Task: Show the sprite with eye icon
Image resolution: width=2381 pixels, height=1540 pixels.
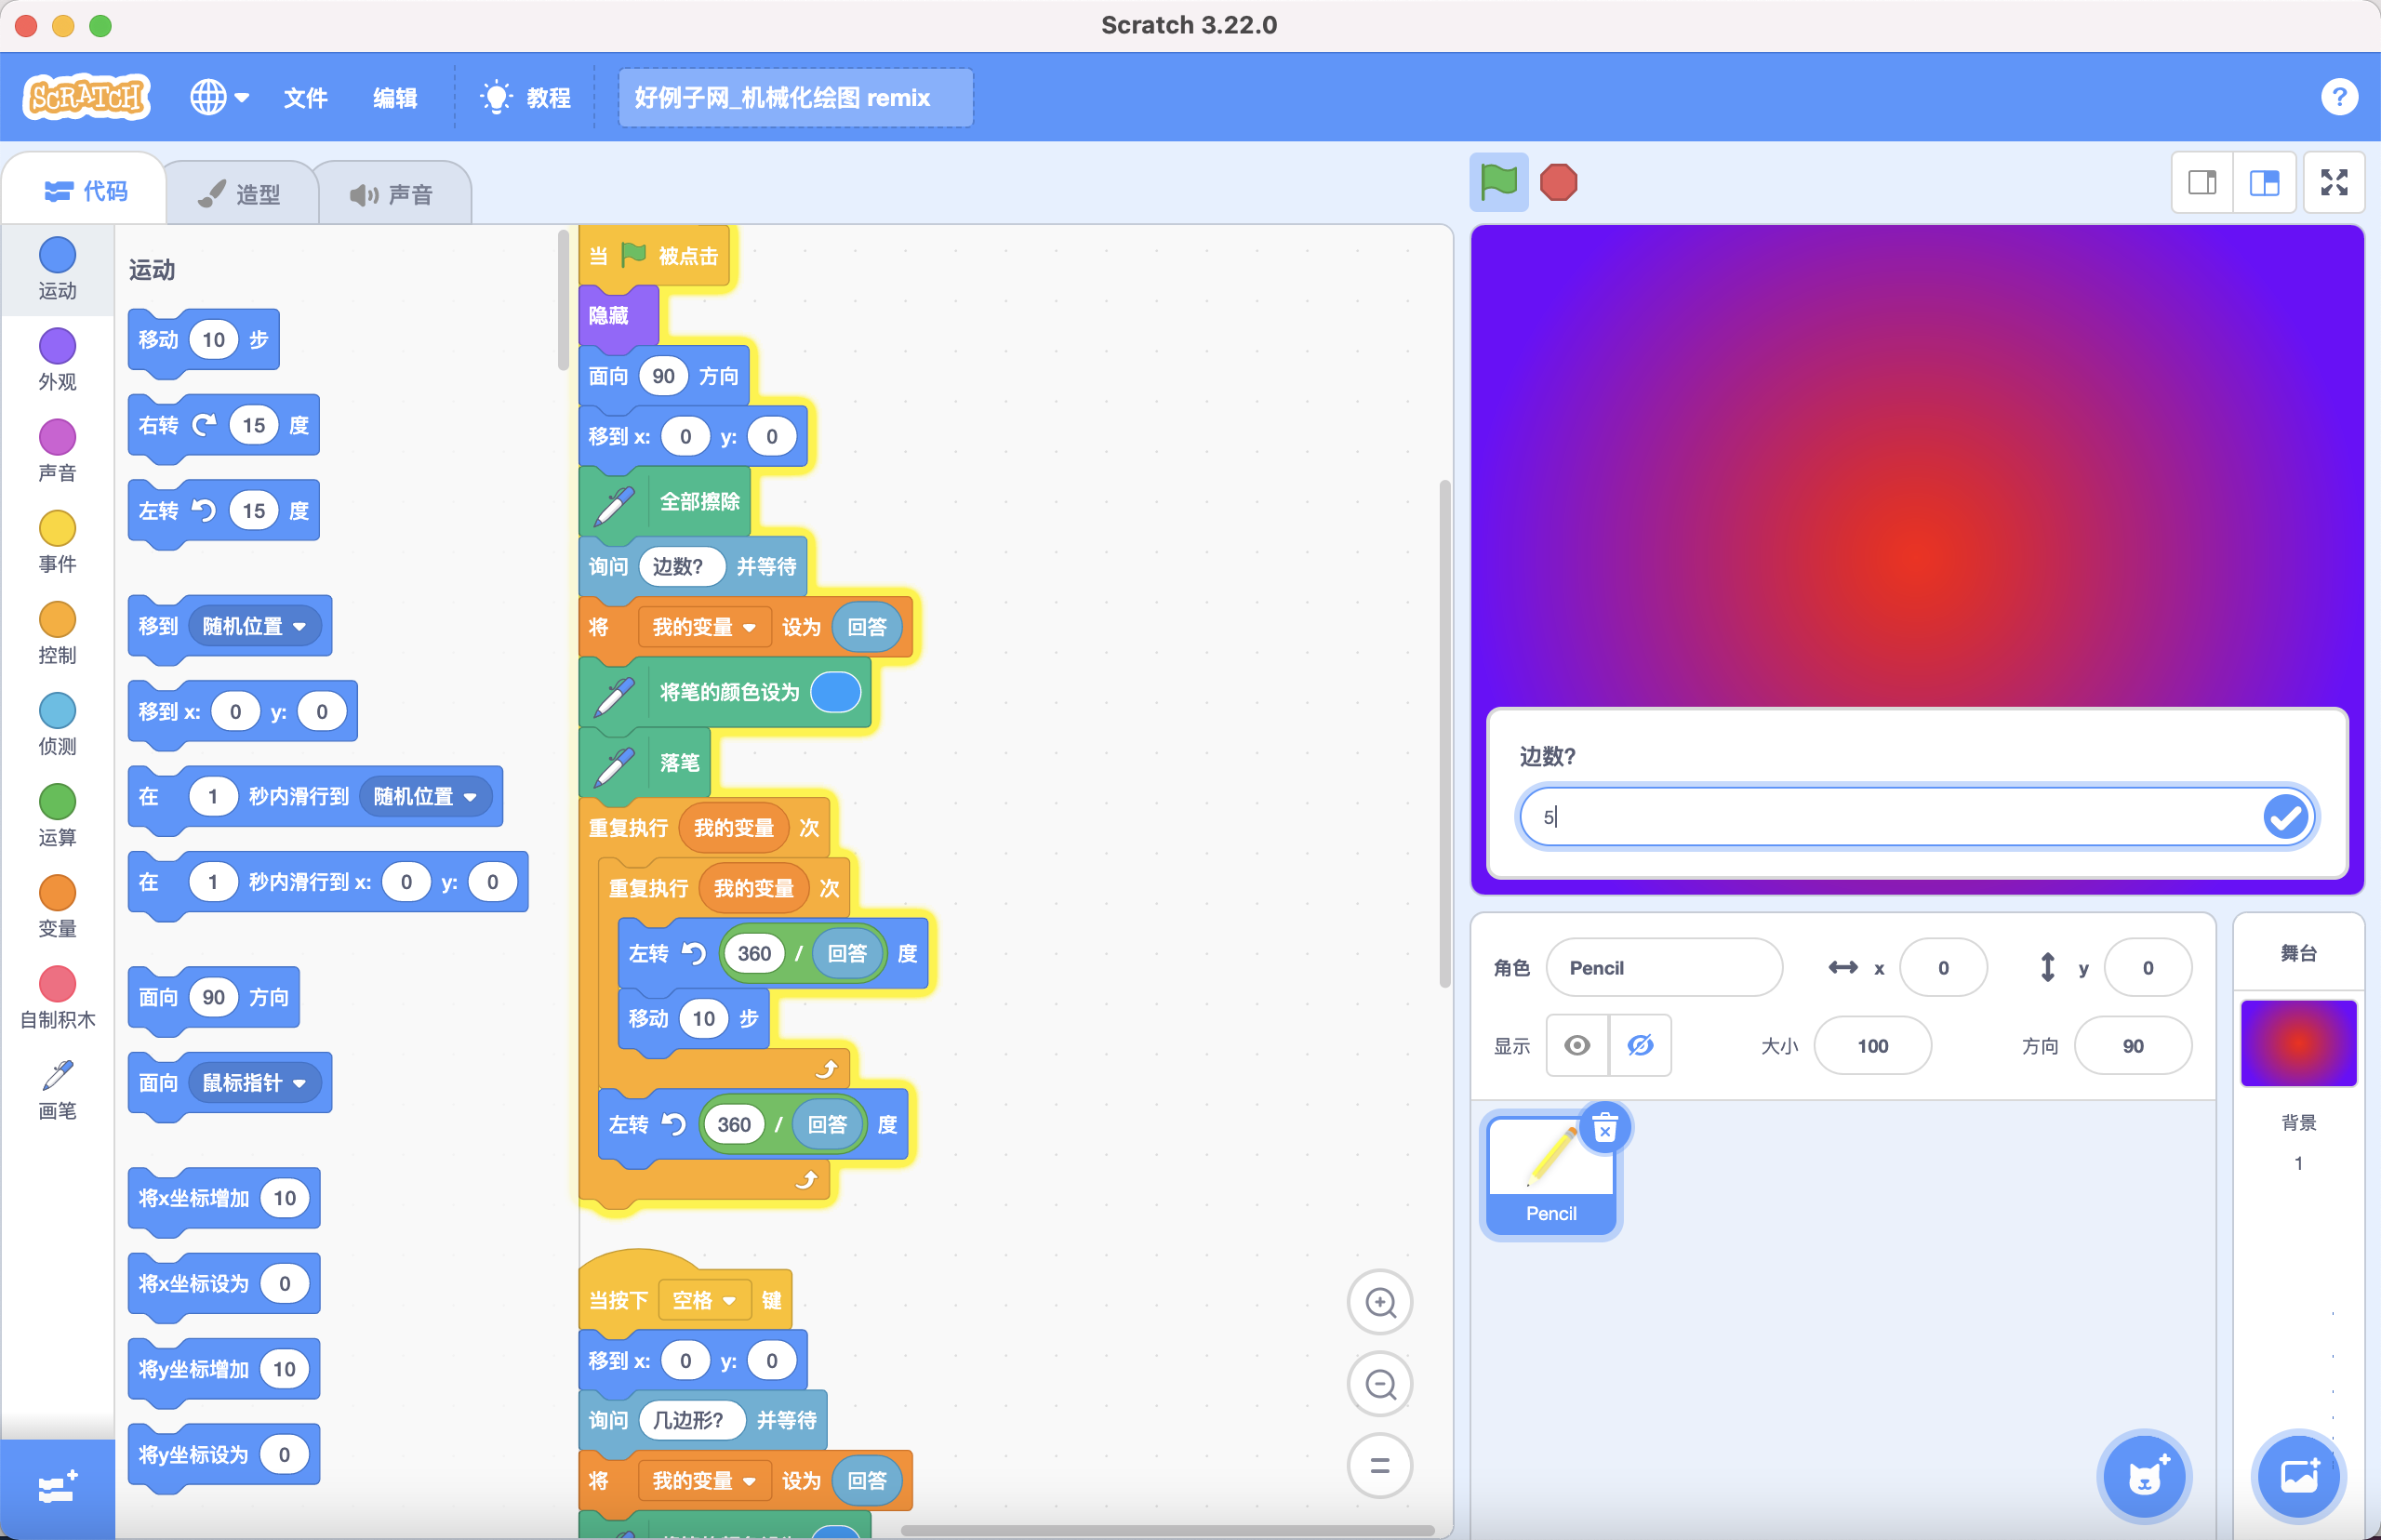Action: pyautogui.click(x=1577, y=1045)
